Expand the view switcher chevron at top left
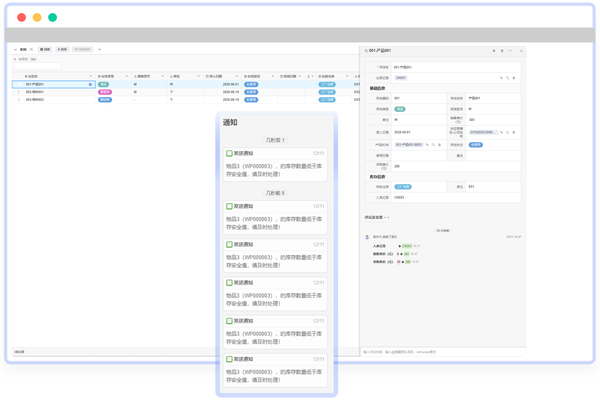 coord(16,49)
